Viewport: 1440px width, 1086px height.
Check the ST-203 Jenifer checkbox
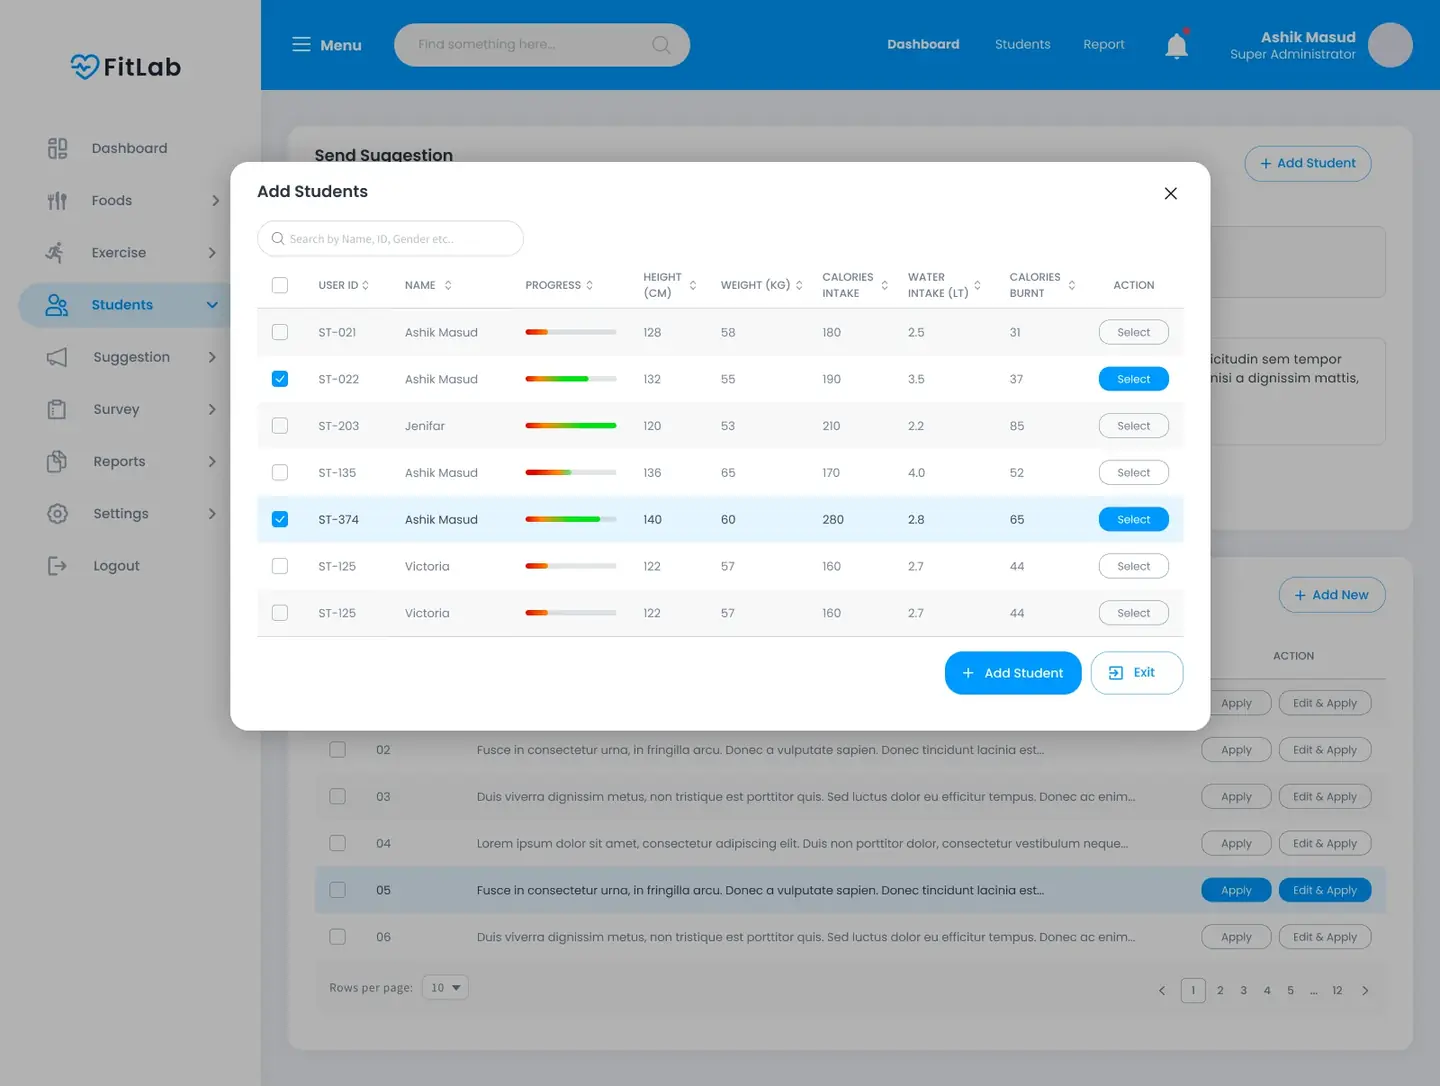pos(280,426)
